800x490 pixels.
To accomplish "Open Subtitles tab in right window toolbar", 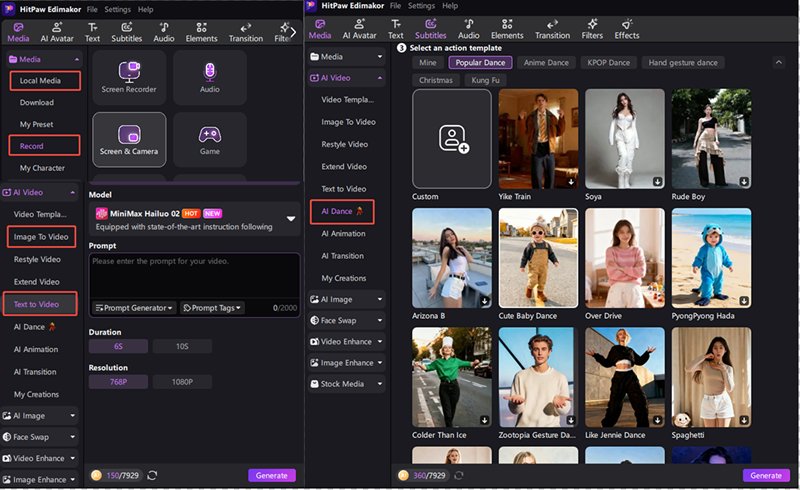I will (430, 29).
